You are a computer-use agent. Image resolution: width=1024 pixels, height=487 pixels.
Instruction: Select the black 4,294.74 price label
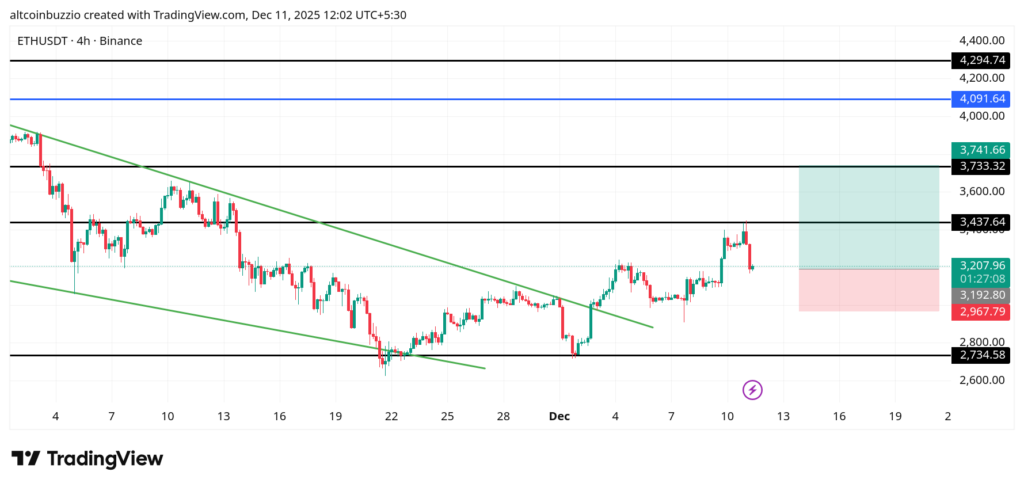980,60
